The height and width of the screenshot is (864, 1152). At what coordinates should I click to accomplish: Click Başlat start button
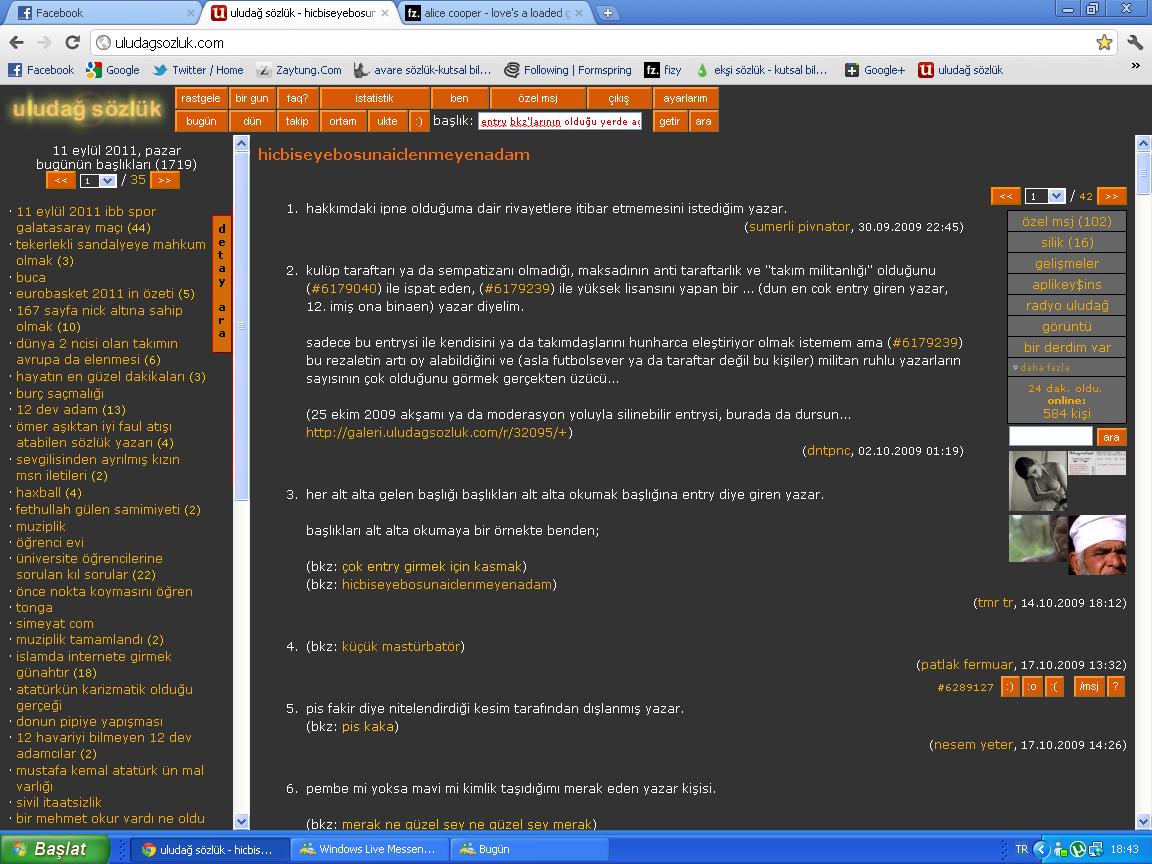click(x=54, y=849)
